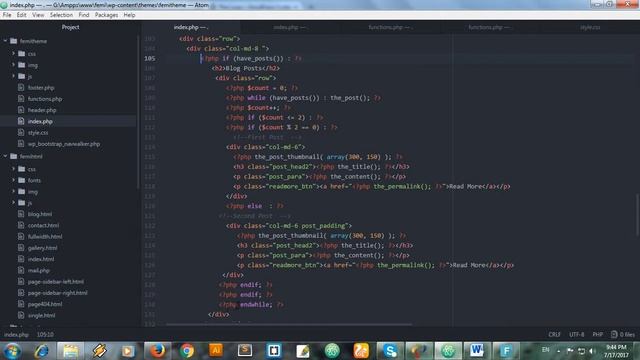640x360 pixels.
Task: Open index.html in the project tree
Action: tap(41, 259)
